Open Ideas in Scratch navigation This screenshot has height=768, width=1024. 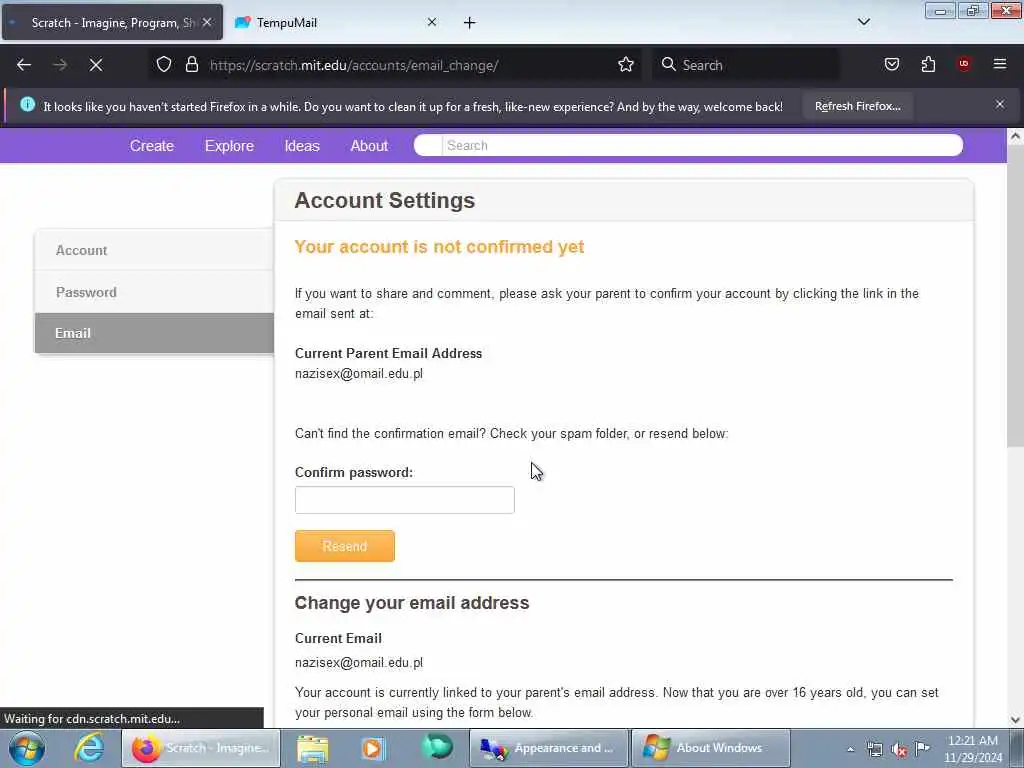(302, 146)
